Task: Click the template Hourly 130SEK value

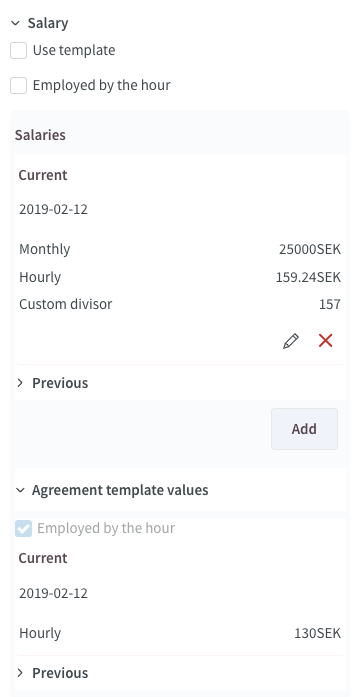Action: pyautogui.click(x=317, y=633)
